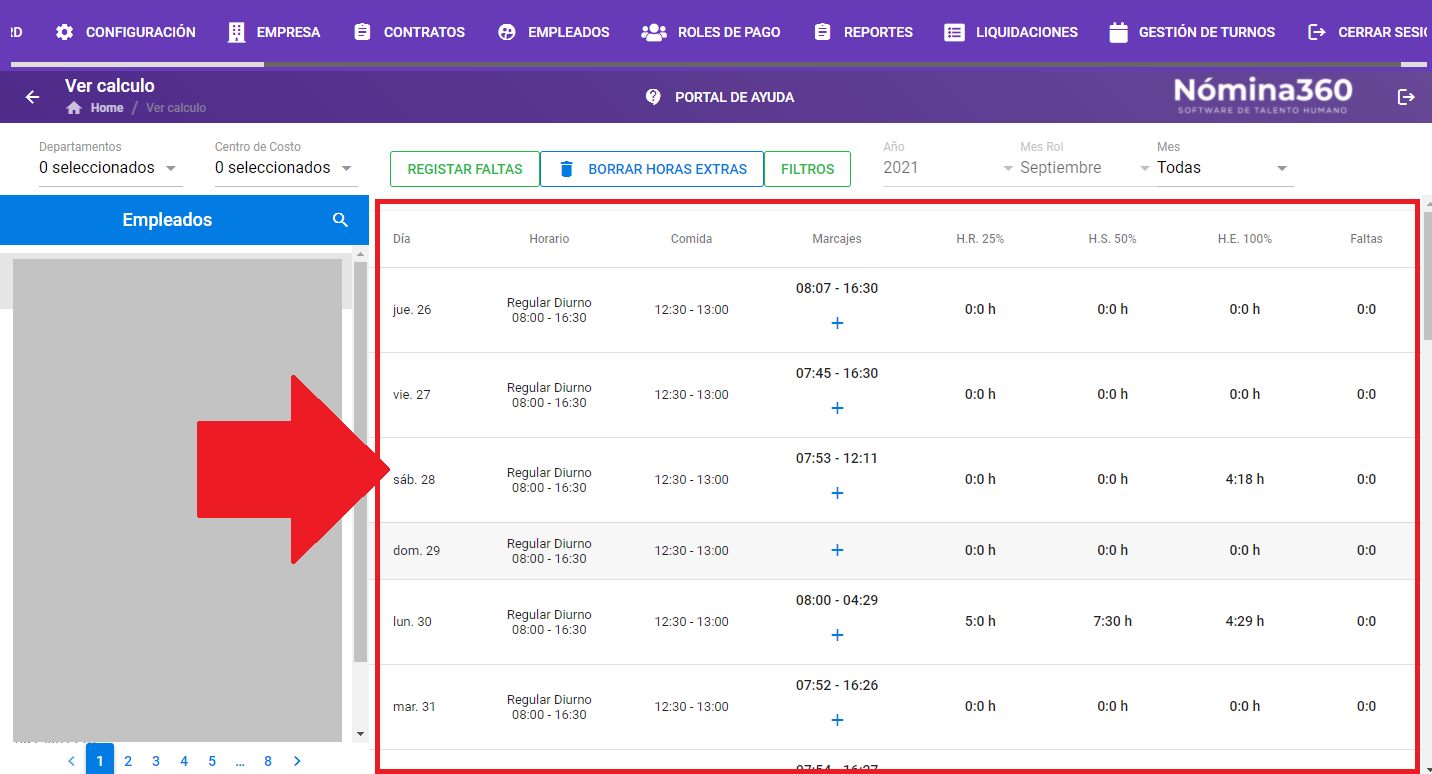Click the employee list scrollbar

pyautogui.click(x=361, y=460)
